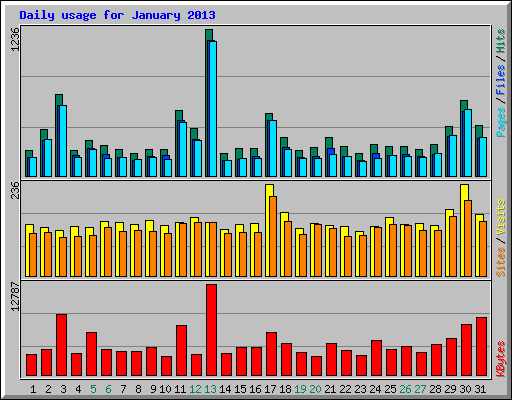Viewport: 512px width, 400px height.
Task: Click green weekend day label 20
Action: pos(315,389)
